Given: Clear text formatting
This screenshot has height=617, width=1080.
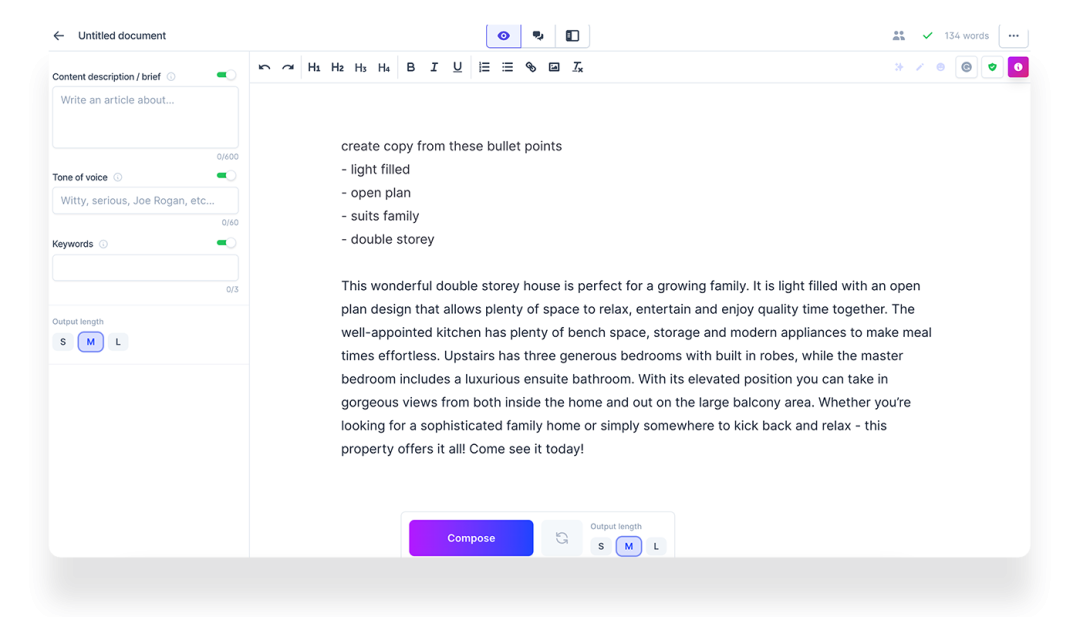Looking at the screenshot, I should point(578,67).
